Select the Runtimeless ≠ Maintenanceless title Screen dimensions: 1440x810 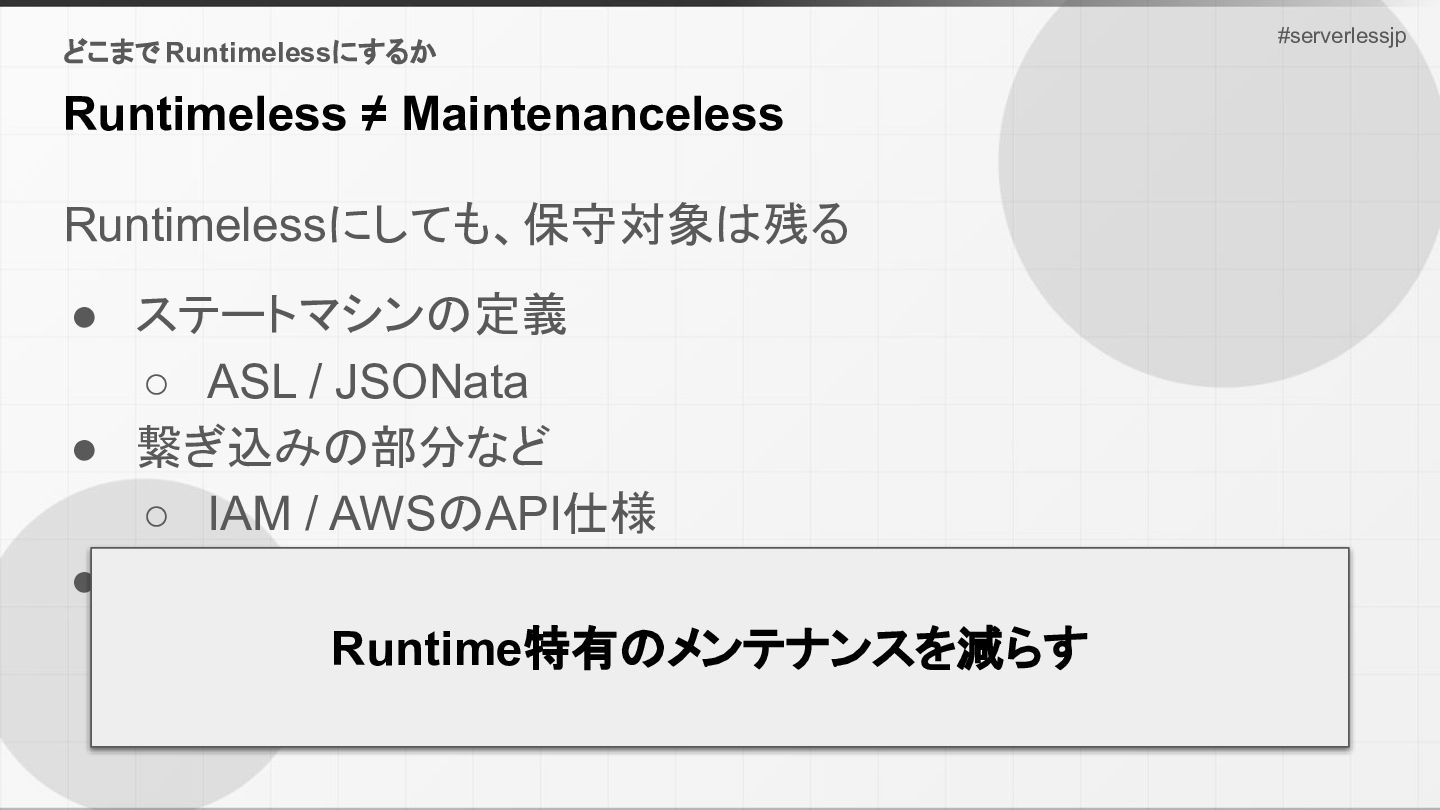tap(423, 114)
